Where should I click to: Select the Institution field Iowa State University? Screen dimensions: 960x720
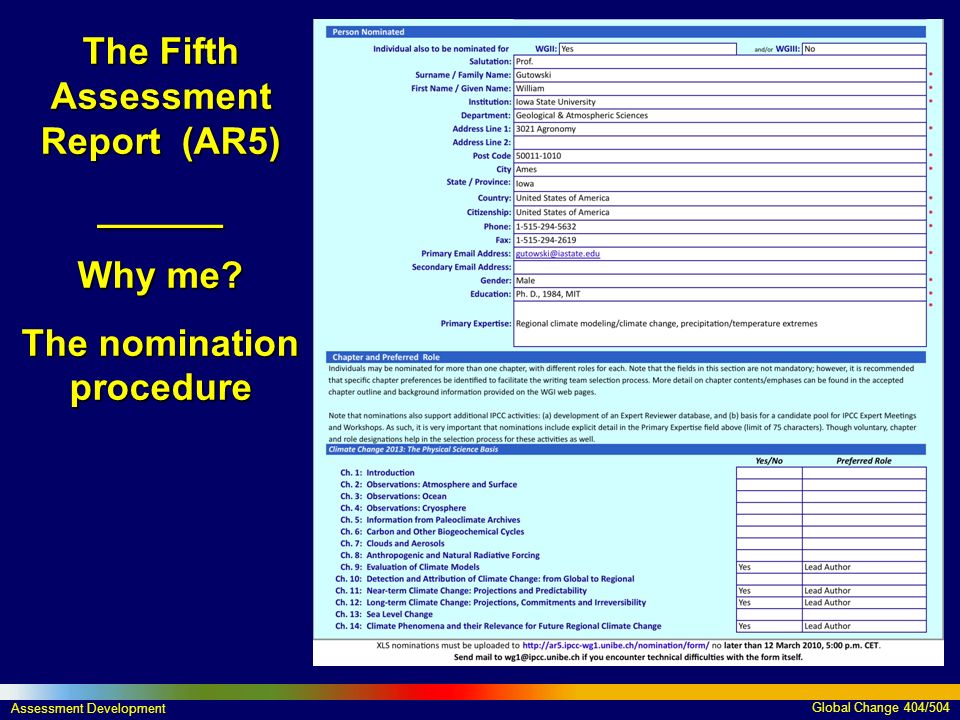click(719, 102)
